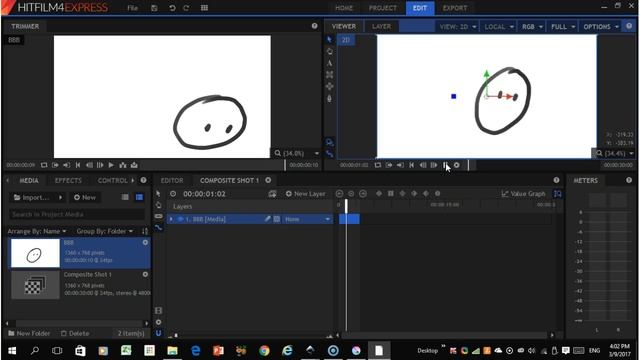Screen dimensions: 640x360
Task: Select the timeline arrow selection tool
Action: [158, 193]
